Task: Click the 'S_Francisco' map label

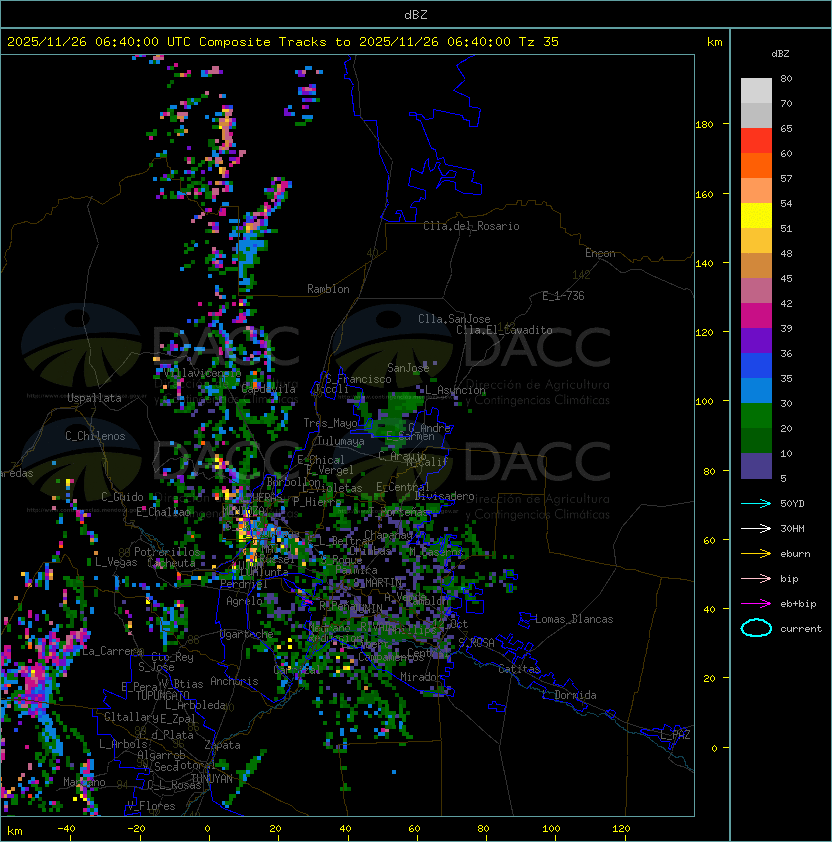Action: 358,379
